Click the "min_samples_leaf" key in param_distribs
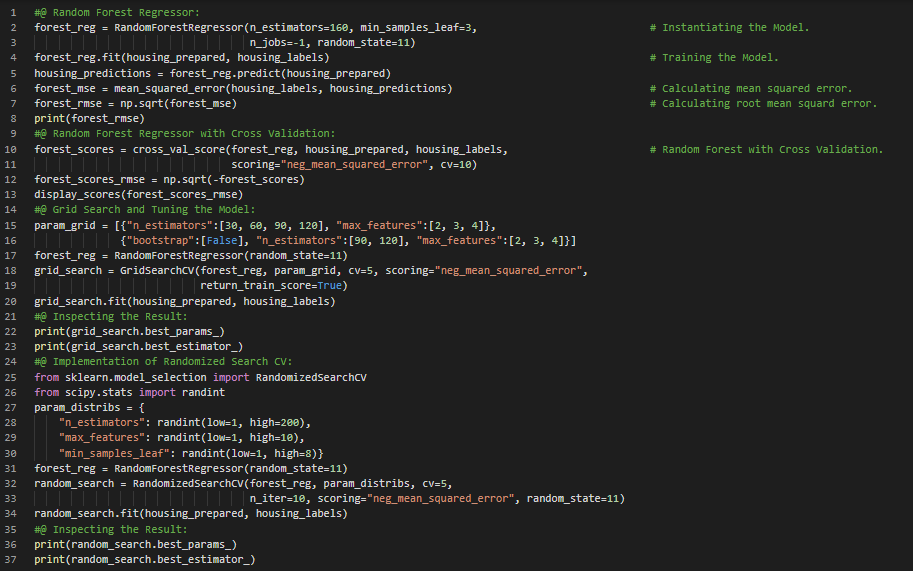 coord(114,453)
